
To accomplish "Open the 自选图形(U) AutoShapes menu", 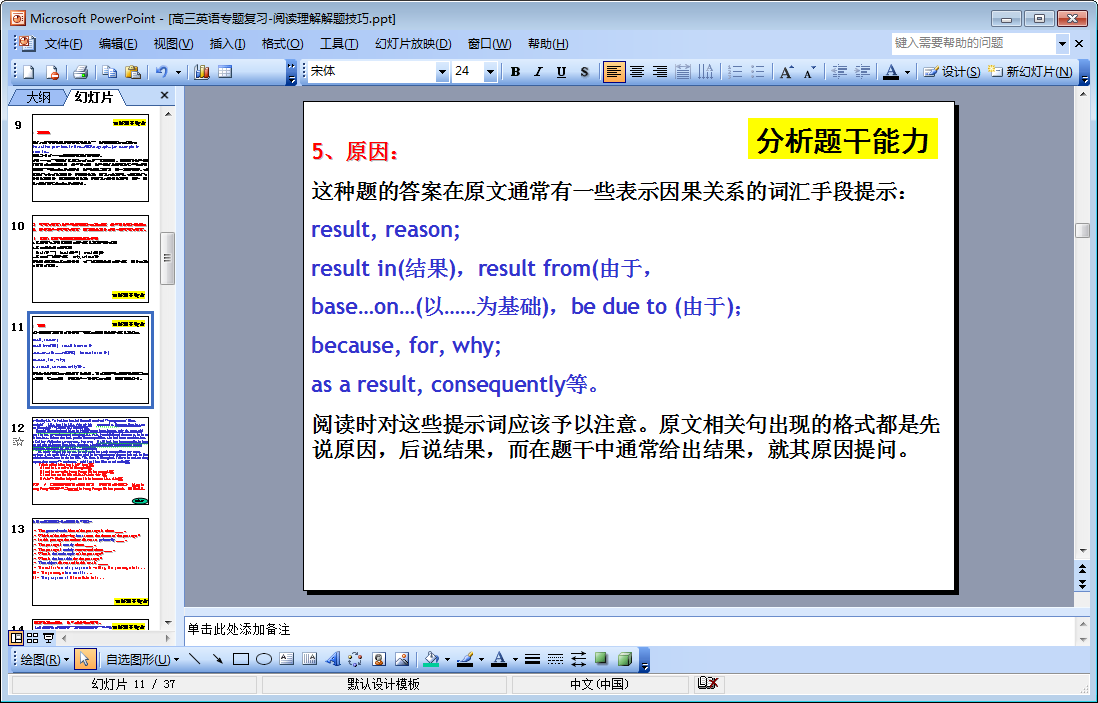I will click(x=142, y=659).
